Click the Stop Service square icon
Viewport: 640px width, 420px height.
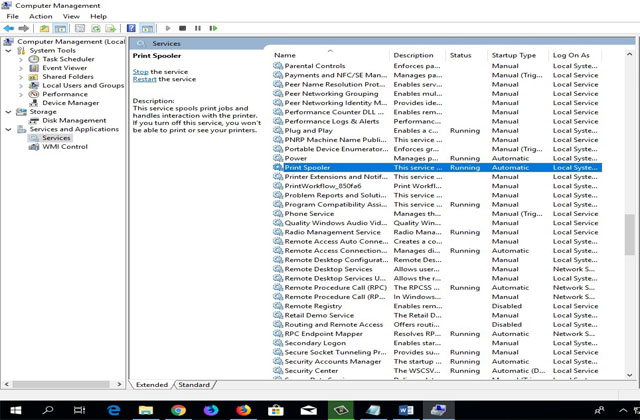tap(182, 28)
